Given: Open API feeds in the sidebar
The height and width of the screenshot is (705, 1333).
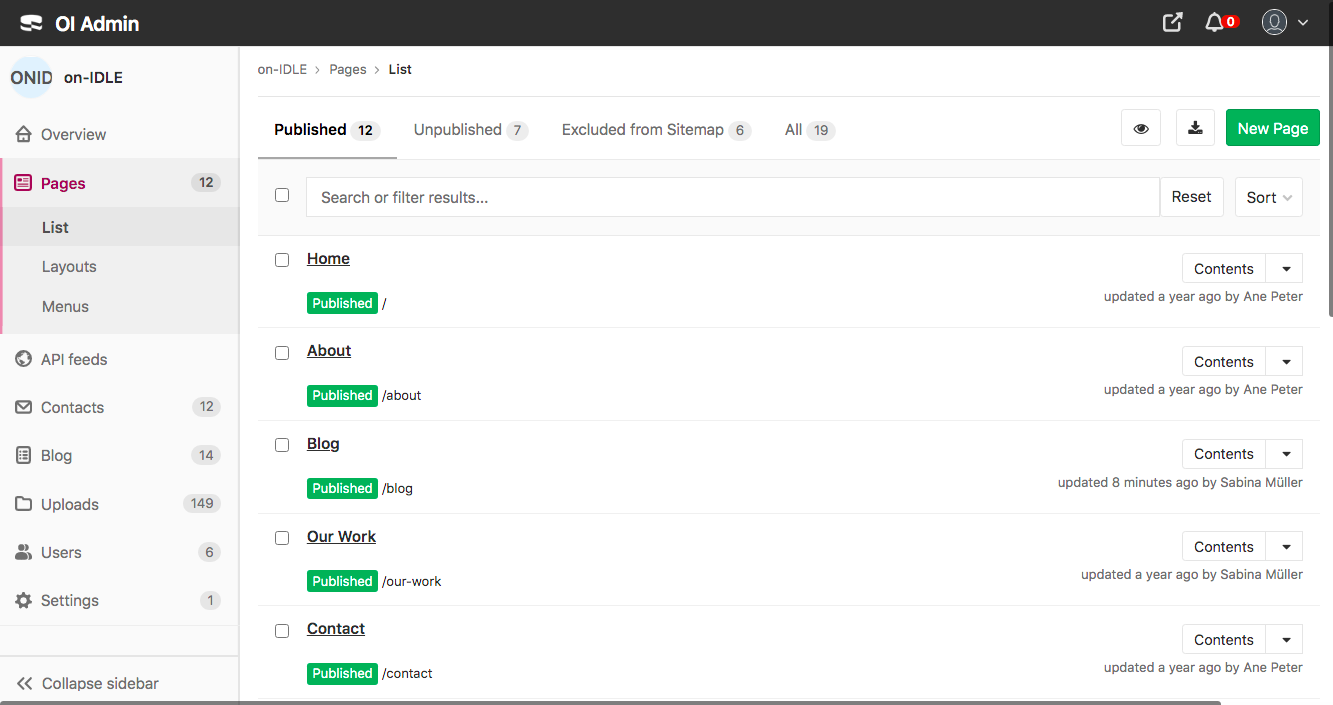Looking at the screenshot, I should click(x=74, y=359).
